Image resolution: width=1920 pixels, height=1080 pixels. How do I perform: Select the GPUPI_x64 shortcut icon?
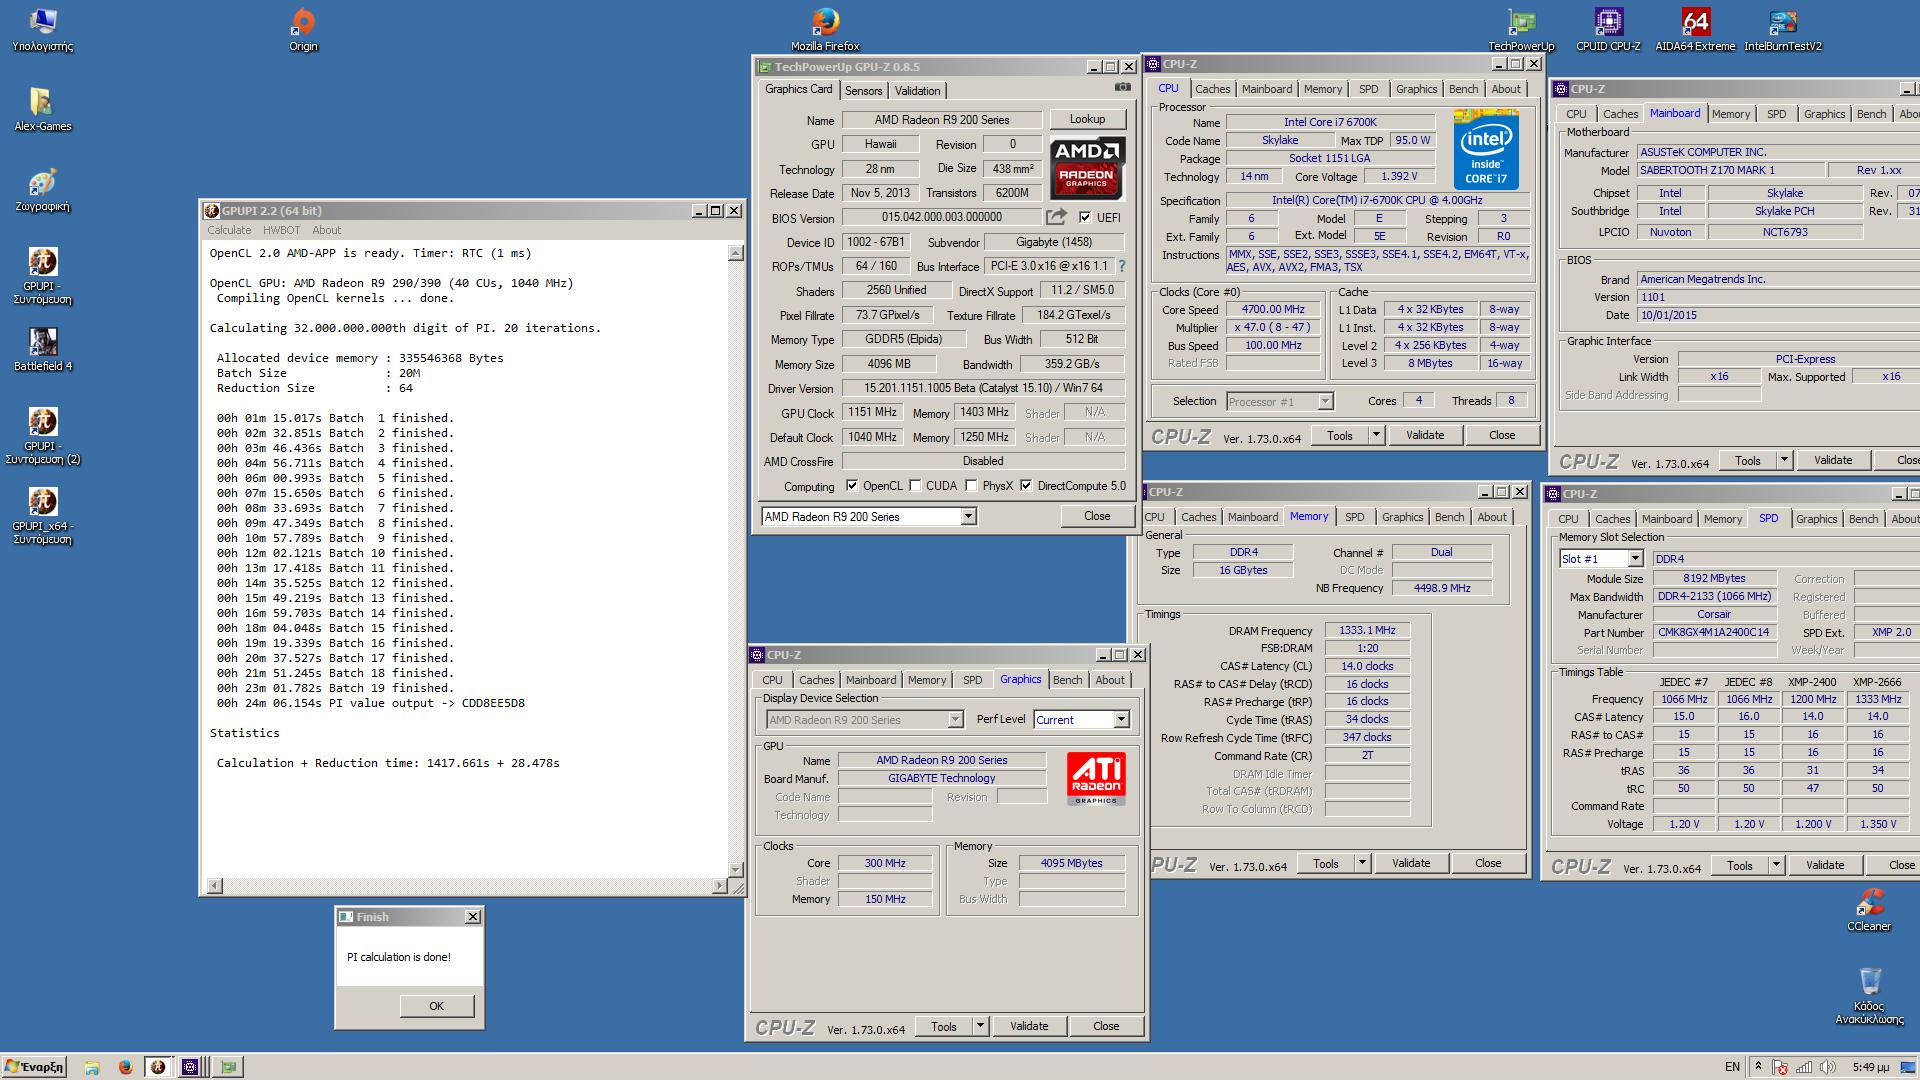pos(42,515)
